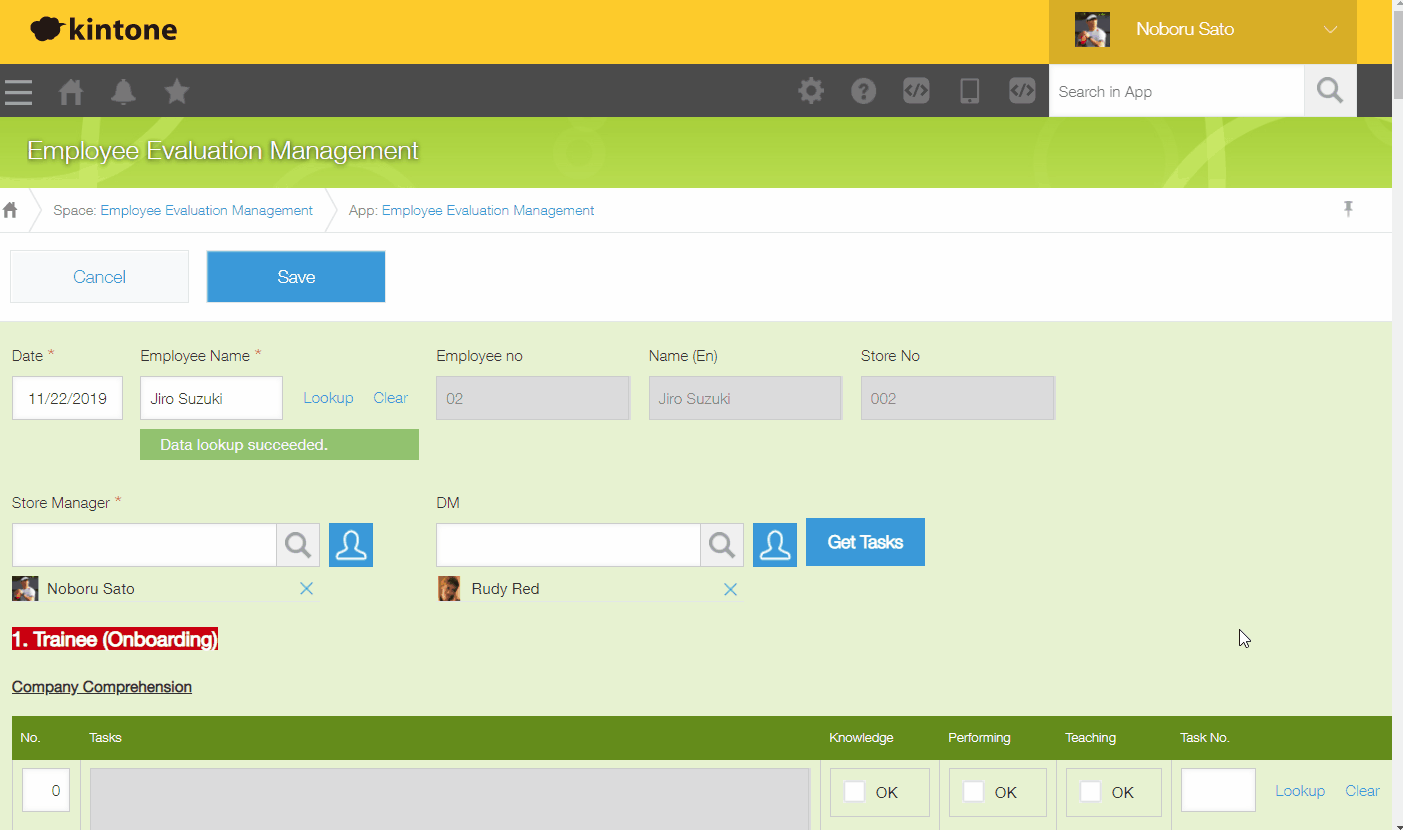Pin the page with pushpin icon

[x=1348, y=209]
